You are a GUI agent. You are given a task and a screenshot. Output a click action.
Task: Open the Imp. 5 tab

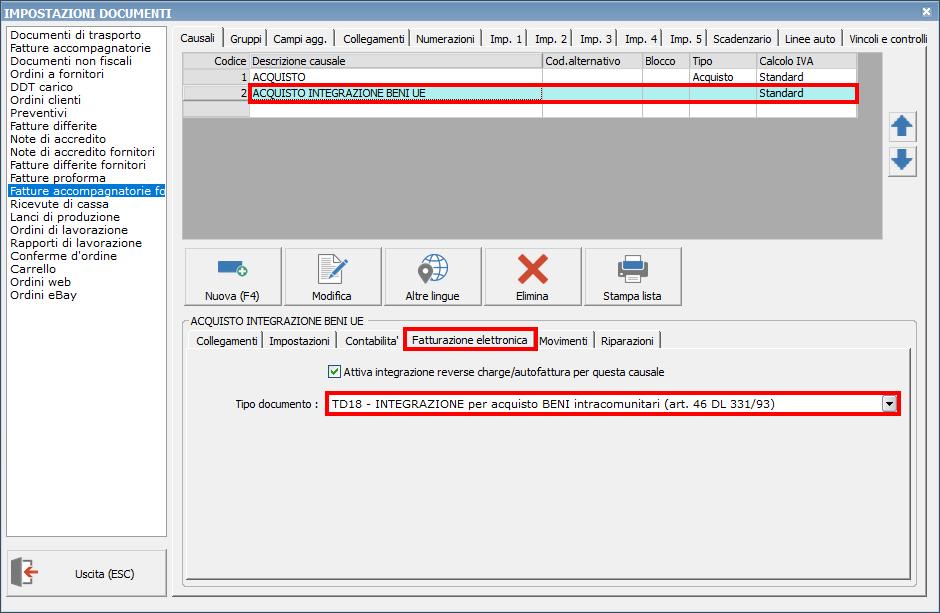pos(685,39)
